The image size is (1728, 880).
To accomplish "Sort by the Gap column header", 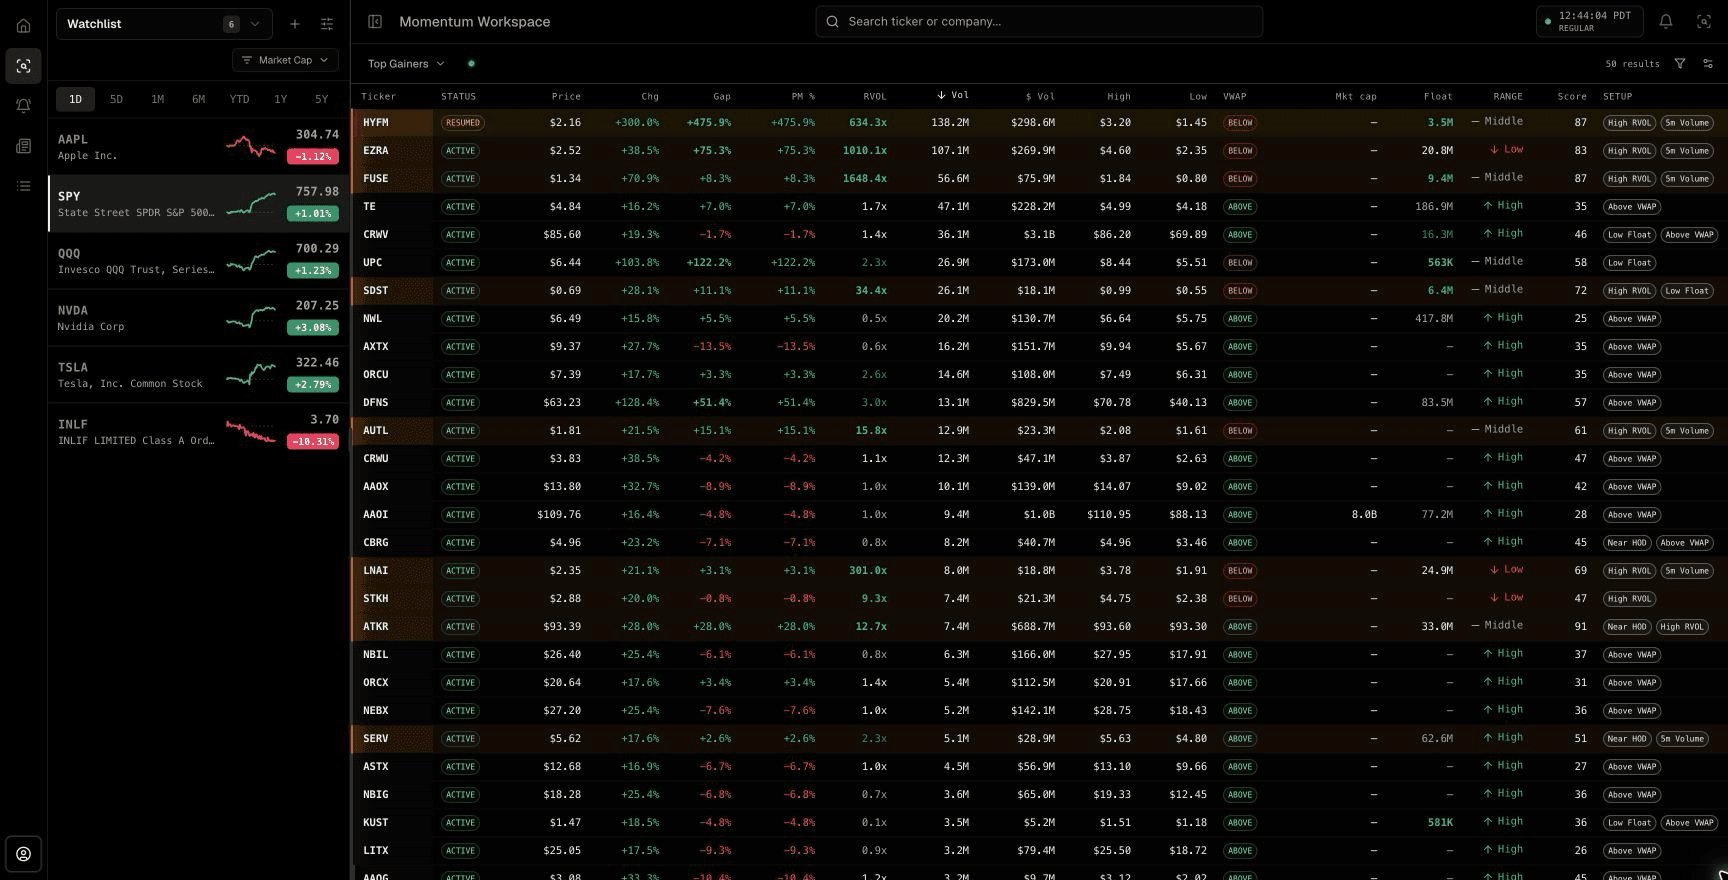I will (x=721, y=97).
